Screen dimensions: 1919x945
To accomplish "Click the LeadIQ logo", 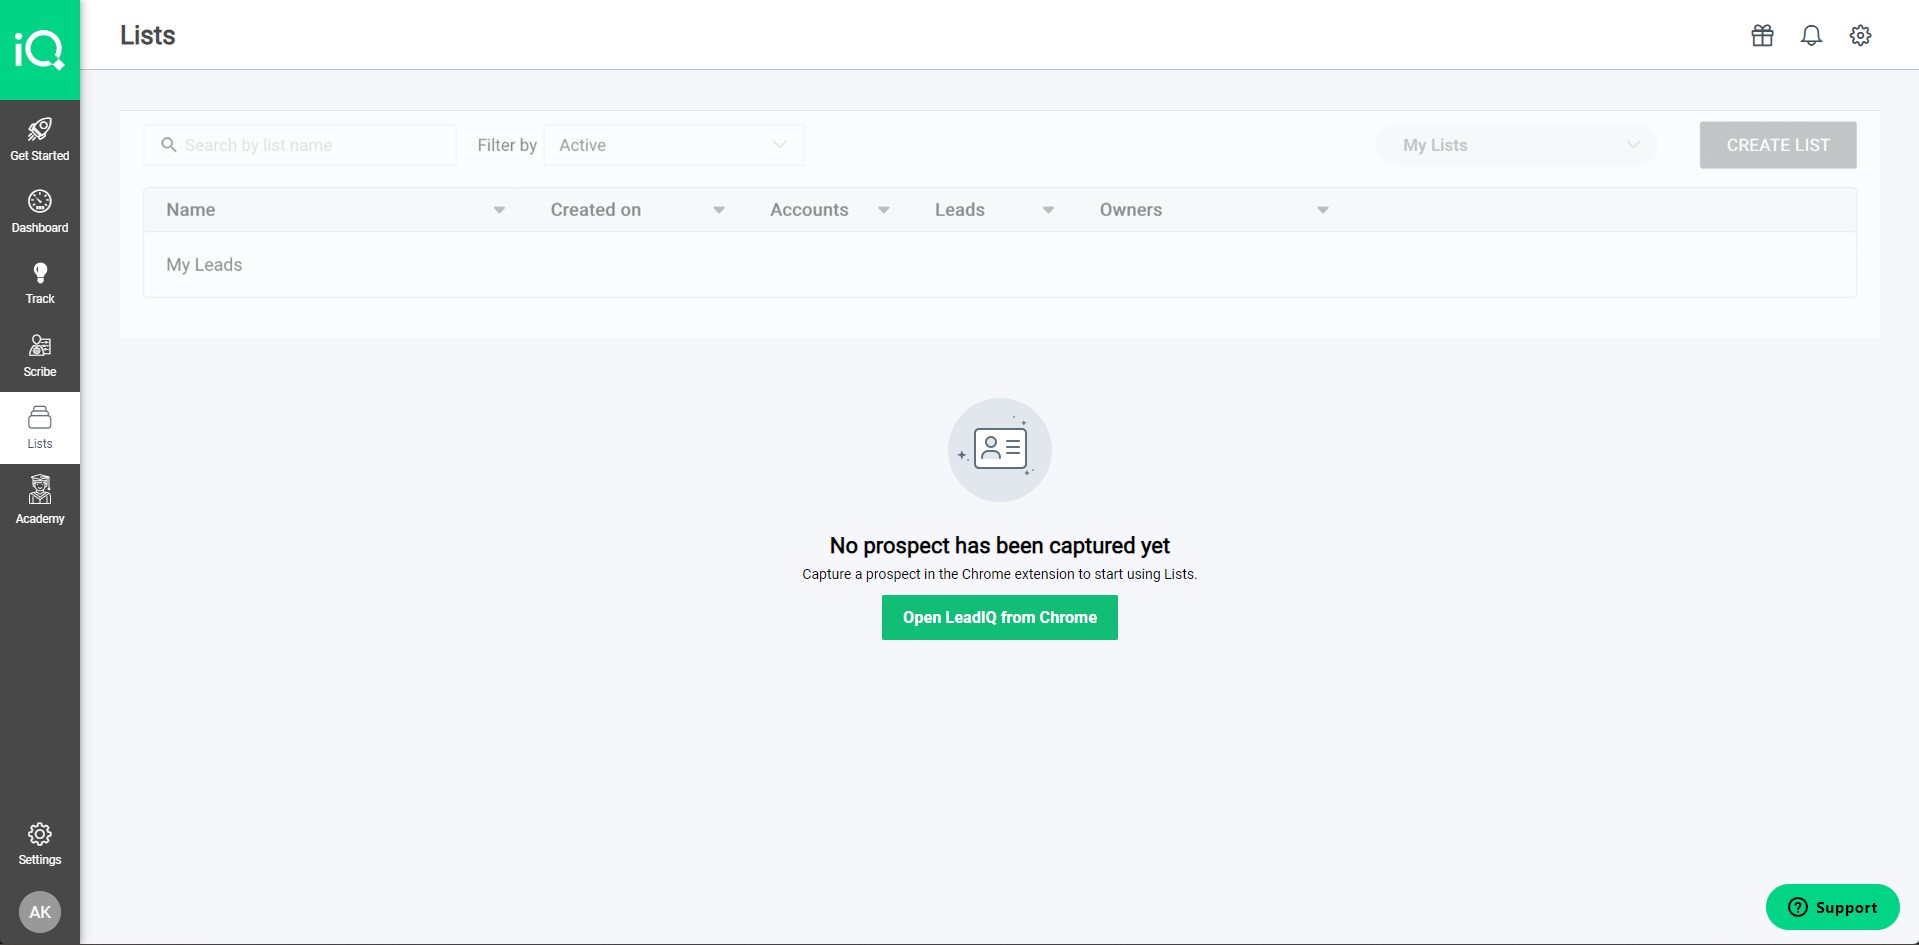I will 40,49.
